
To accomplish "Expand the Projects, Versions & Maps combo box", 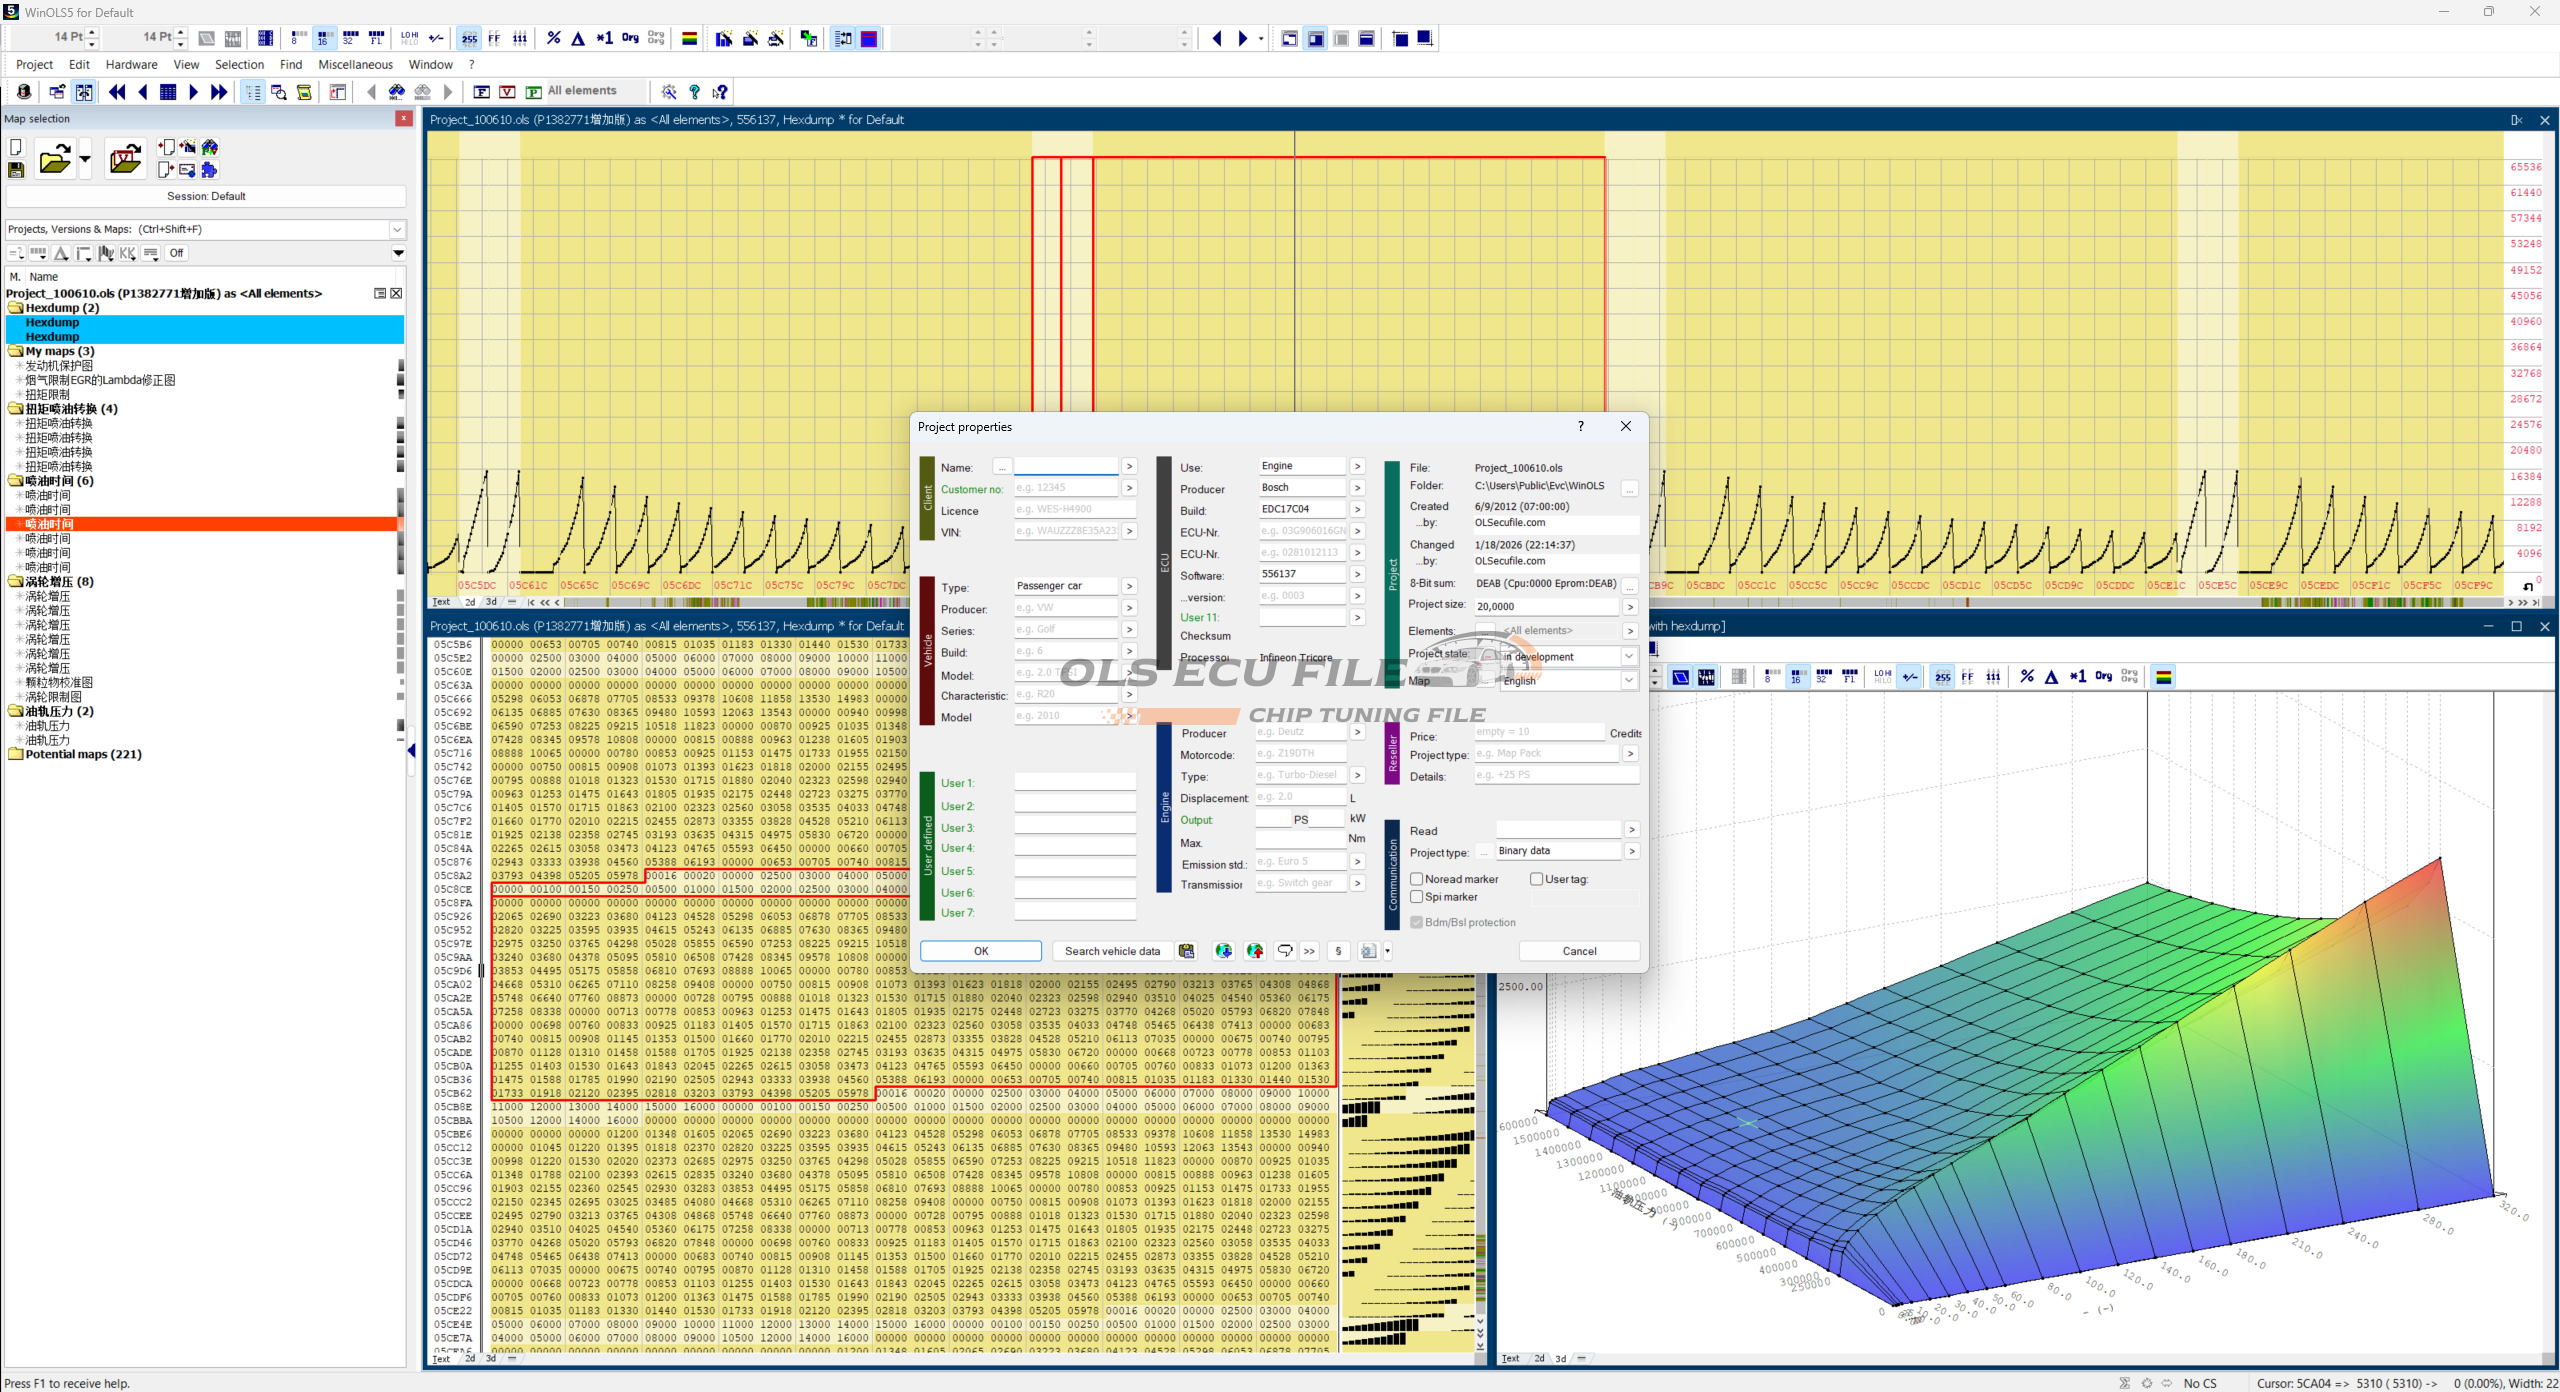I will 397,229.
